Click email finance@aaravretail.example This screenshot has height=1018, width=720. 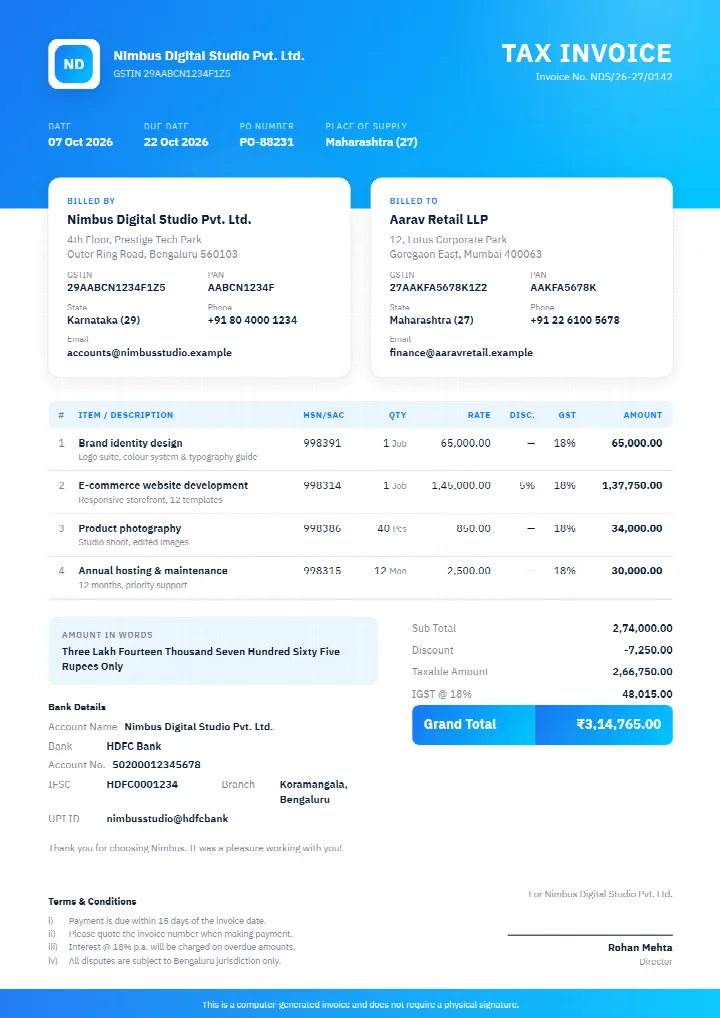coord(461,353)
